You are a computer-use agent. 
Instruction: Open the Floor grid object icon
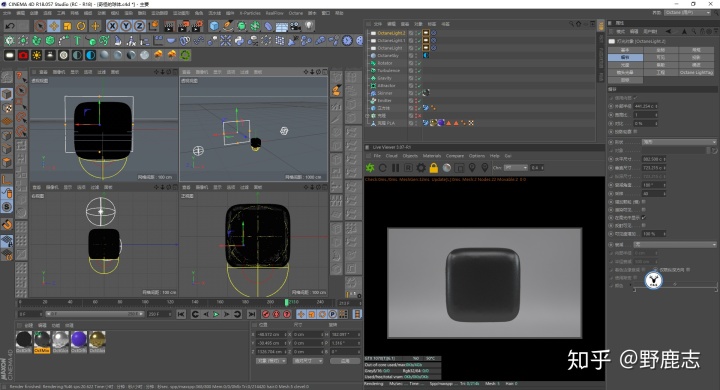point(282,26)
